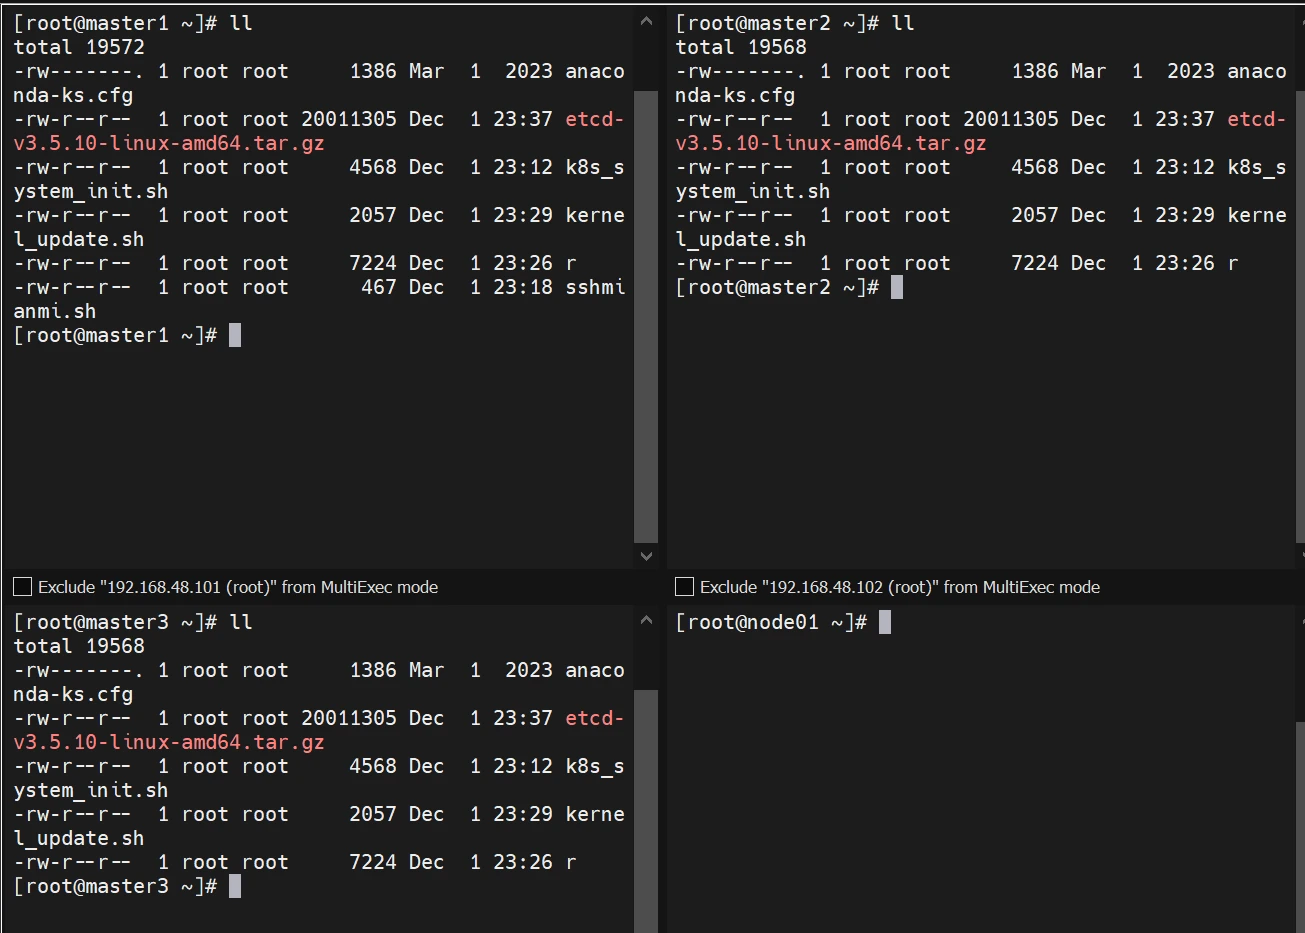Click anaconda-ks.cfg entry in master2 pane

tap(1256, 72)
